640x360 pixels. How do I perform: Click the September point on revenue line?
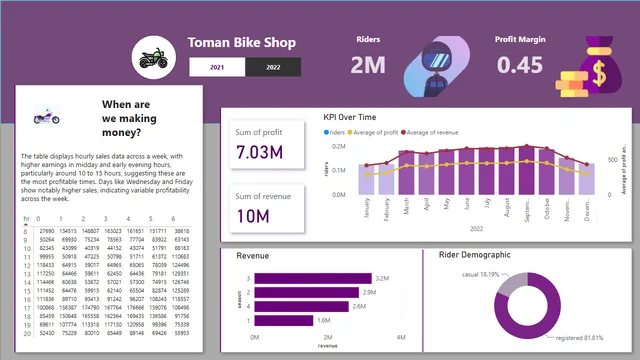tap(527, 146)
